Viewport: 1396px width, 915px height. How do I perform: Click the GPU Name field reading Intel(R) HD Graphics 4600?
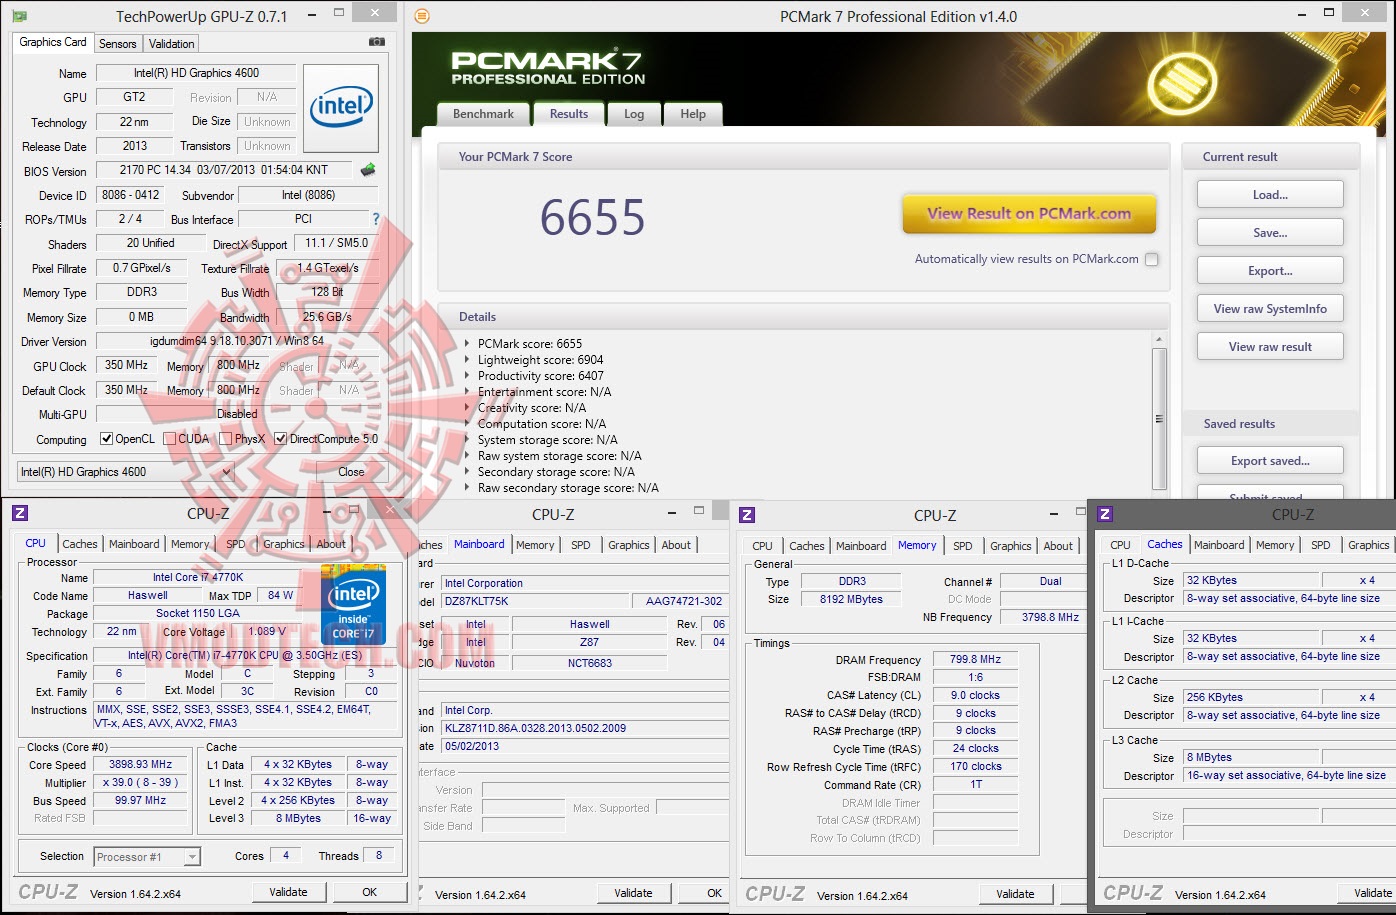tap(196, 73)
